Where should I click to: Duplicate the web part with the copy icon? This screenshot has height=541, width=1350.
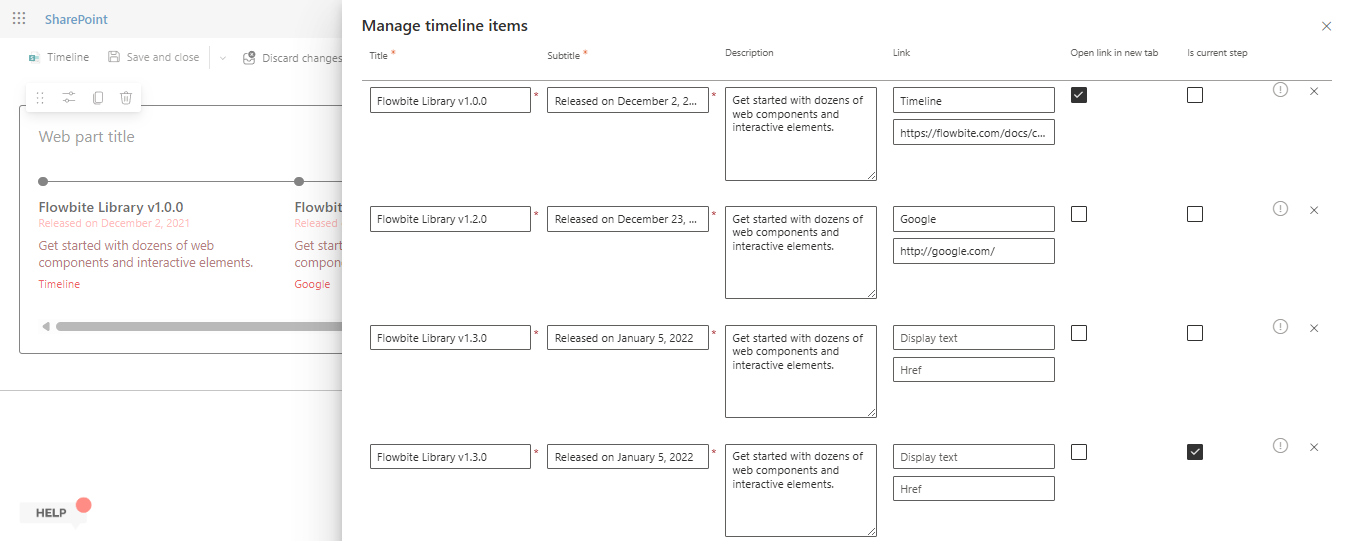click(98, 98)
